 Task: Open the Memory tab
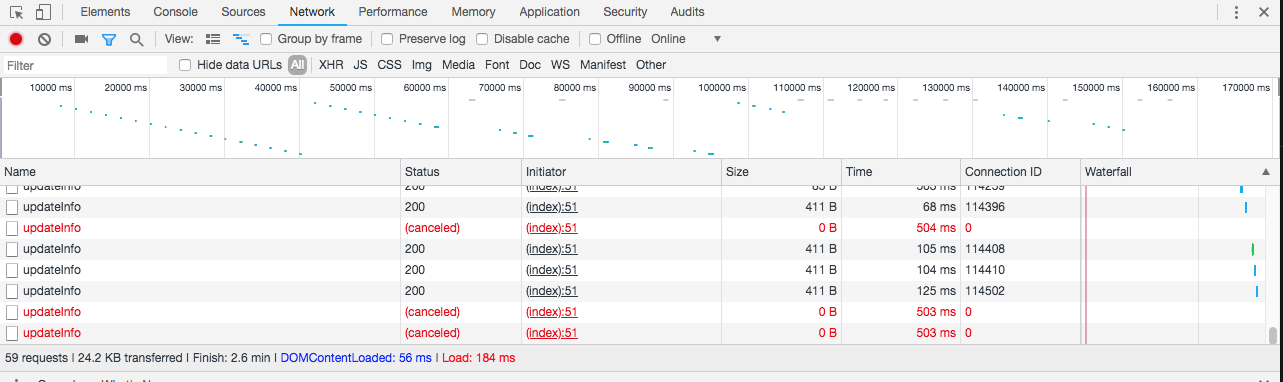[473, 12]
